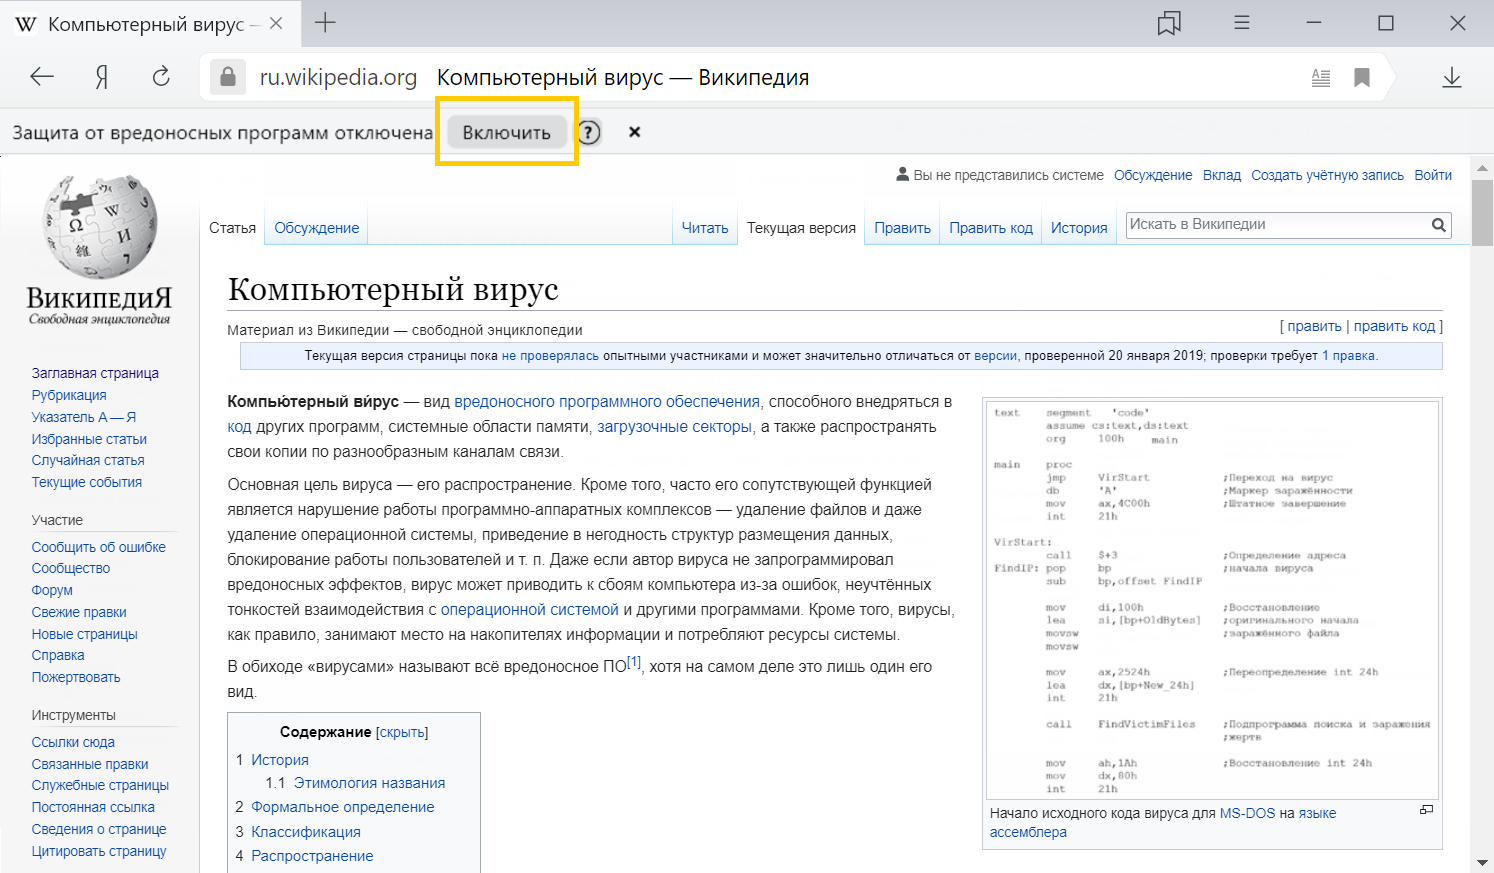Select the 'Статья' tab
The width and height of the screenshot is (1494, 873).
233,228
